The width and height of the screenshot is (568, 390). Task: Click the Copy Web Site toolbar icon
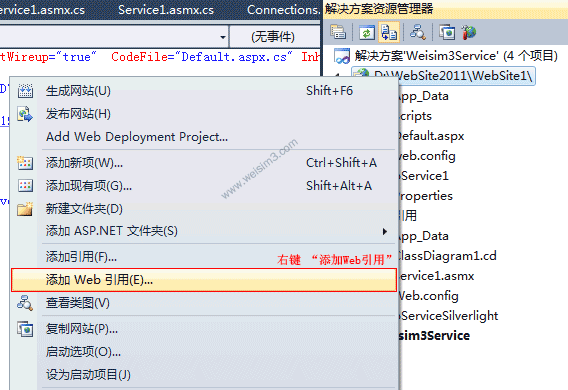point(447,32)
